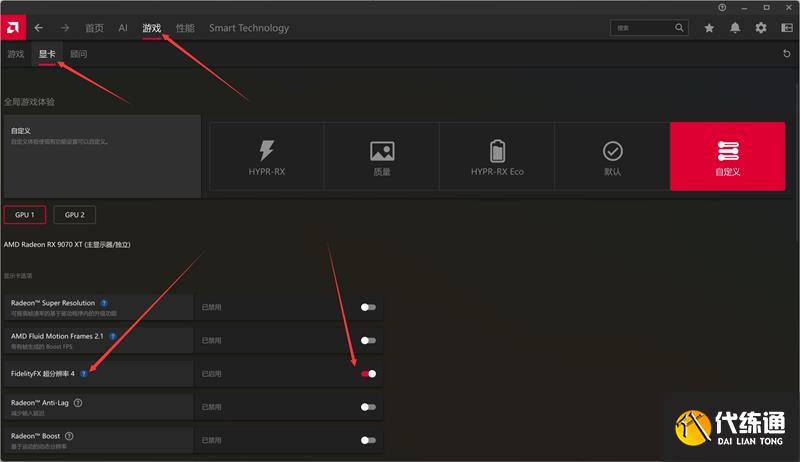Image resolution: width=800 pixels, height=462 pixels.
Task: Click the 自定义 description card
Action: [x=102, y=156]
